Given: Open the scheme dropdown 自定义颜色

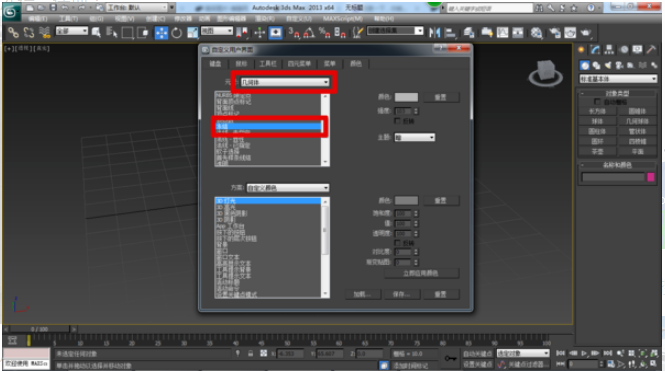Looking at the screenshot, I should (288, 188).
